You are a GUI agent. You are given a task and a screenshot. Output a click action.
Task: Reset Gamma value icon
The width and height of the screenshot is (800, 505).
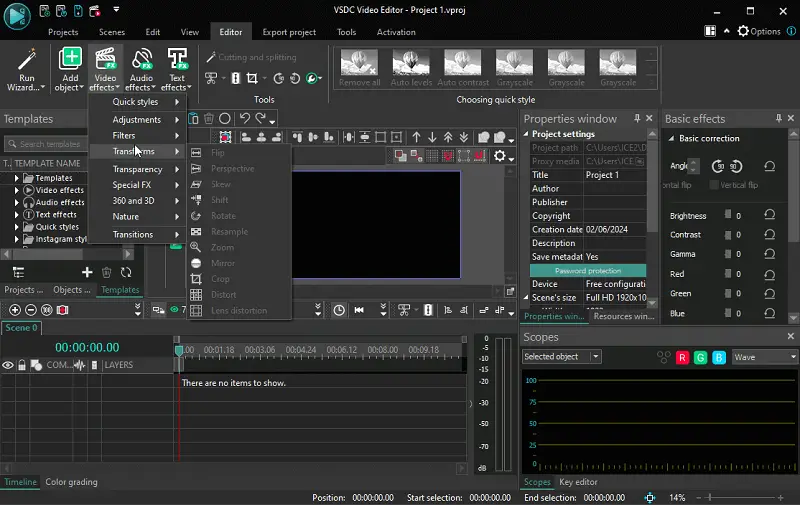(x=769, y=254)
